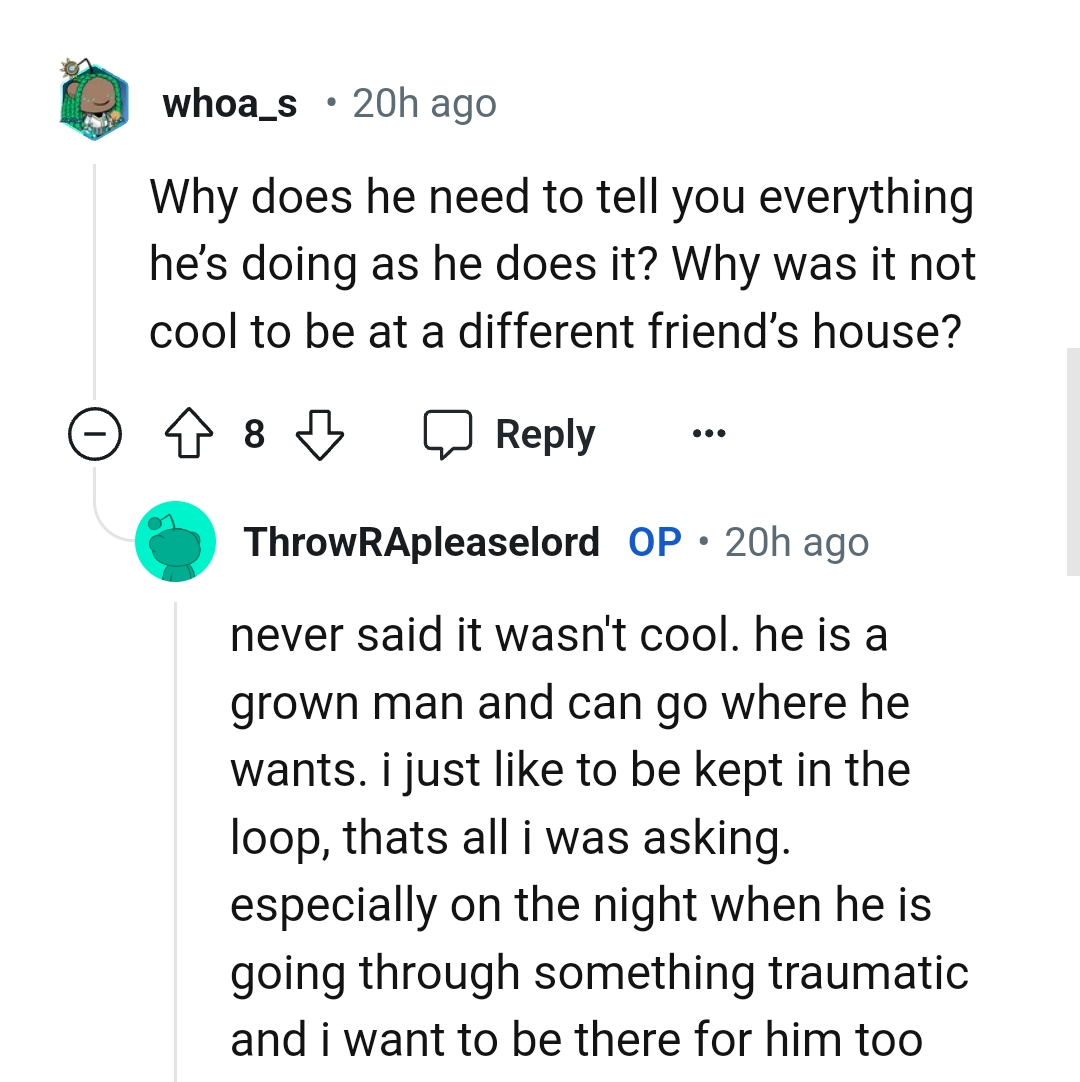Select the upward arrow vote icon
The width and height of the screenshot is (1080, 1082).
(189, 433)
